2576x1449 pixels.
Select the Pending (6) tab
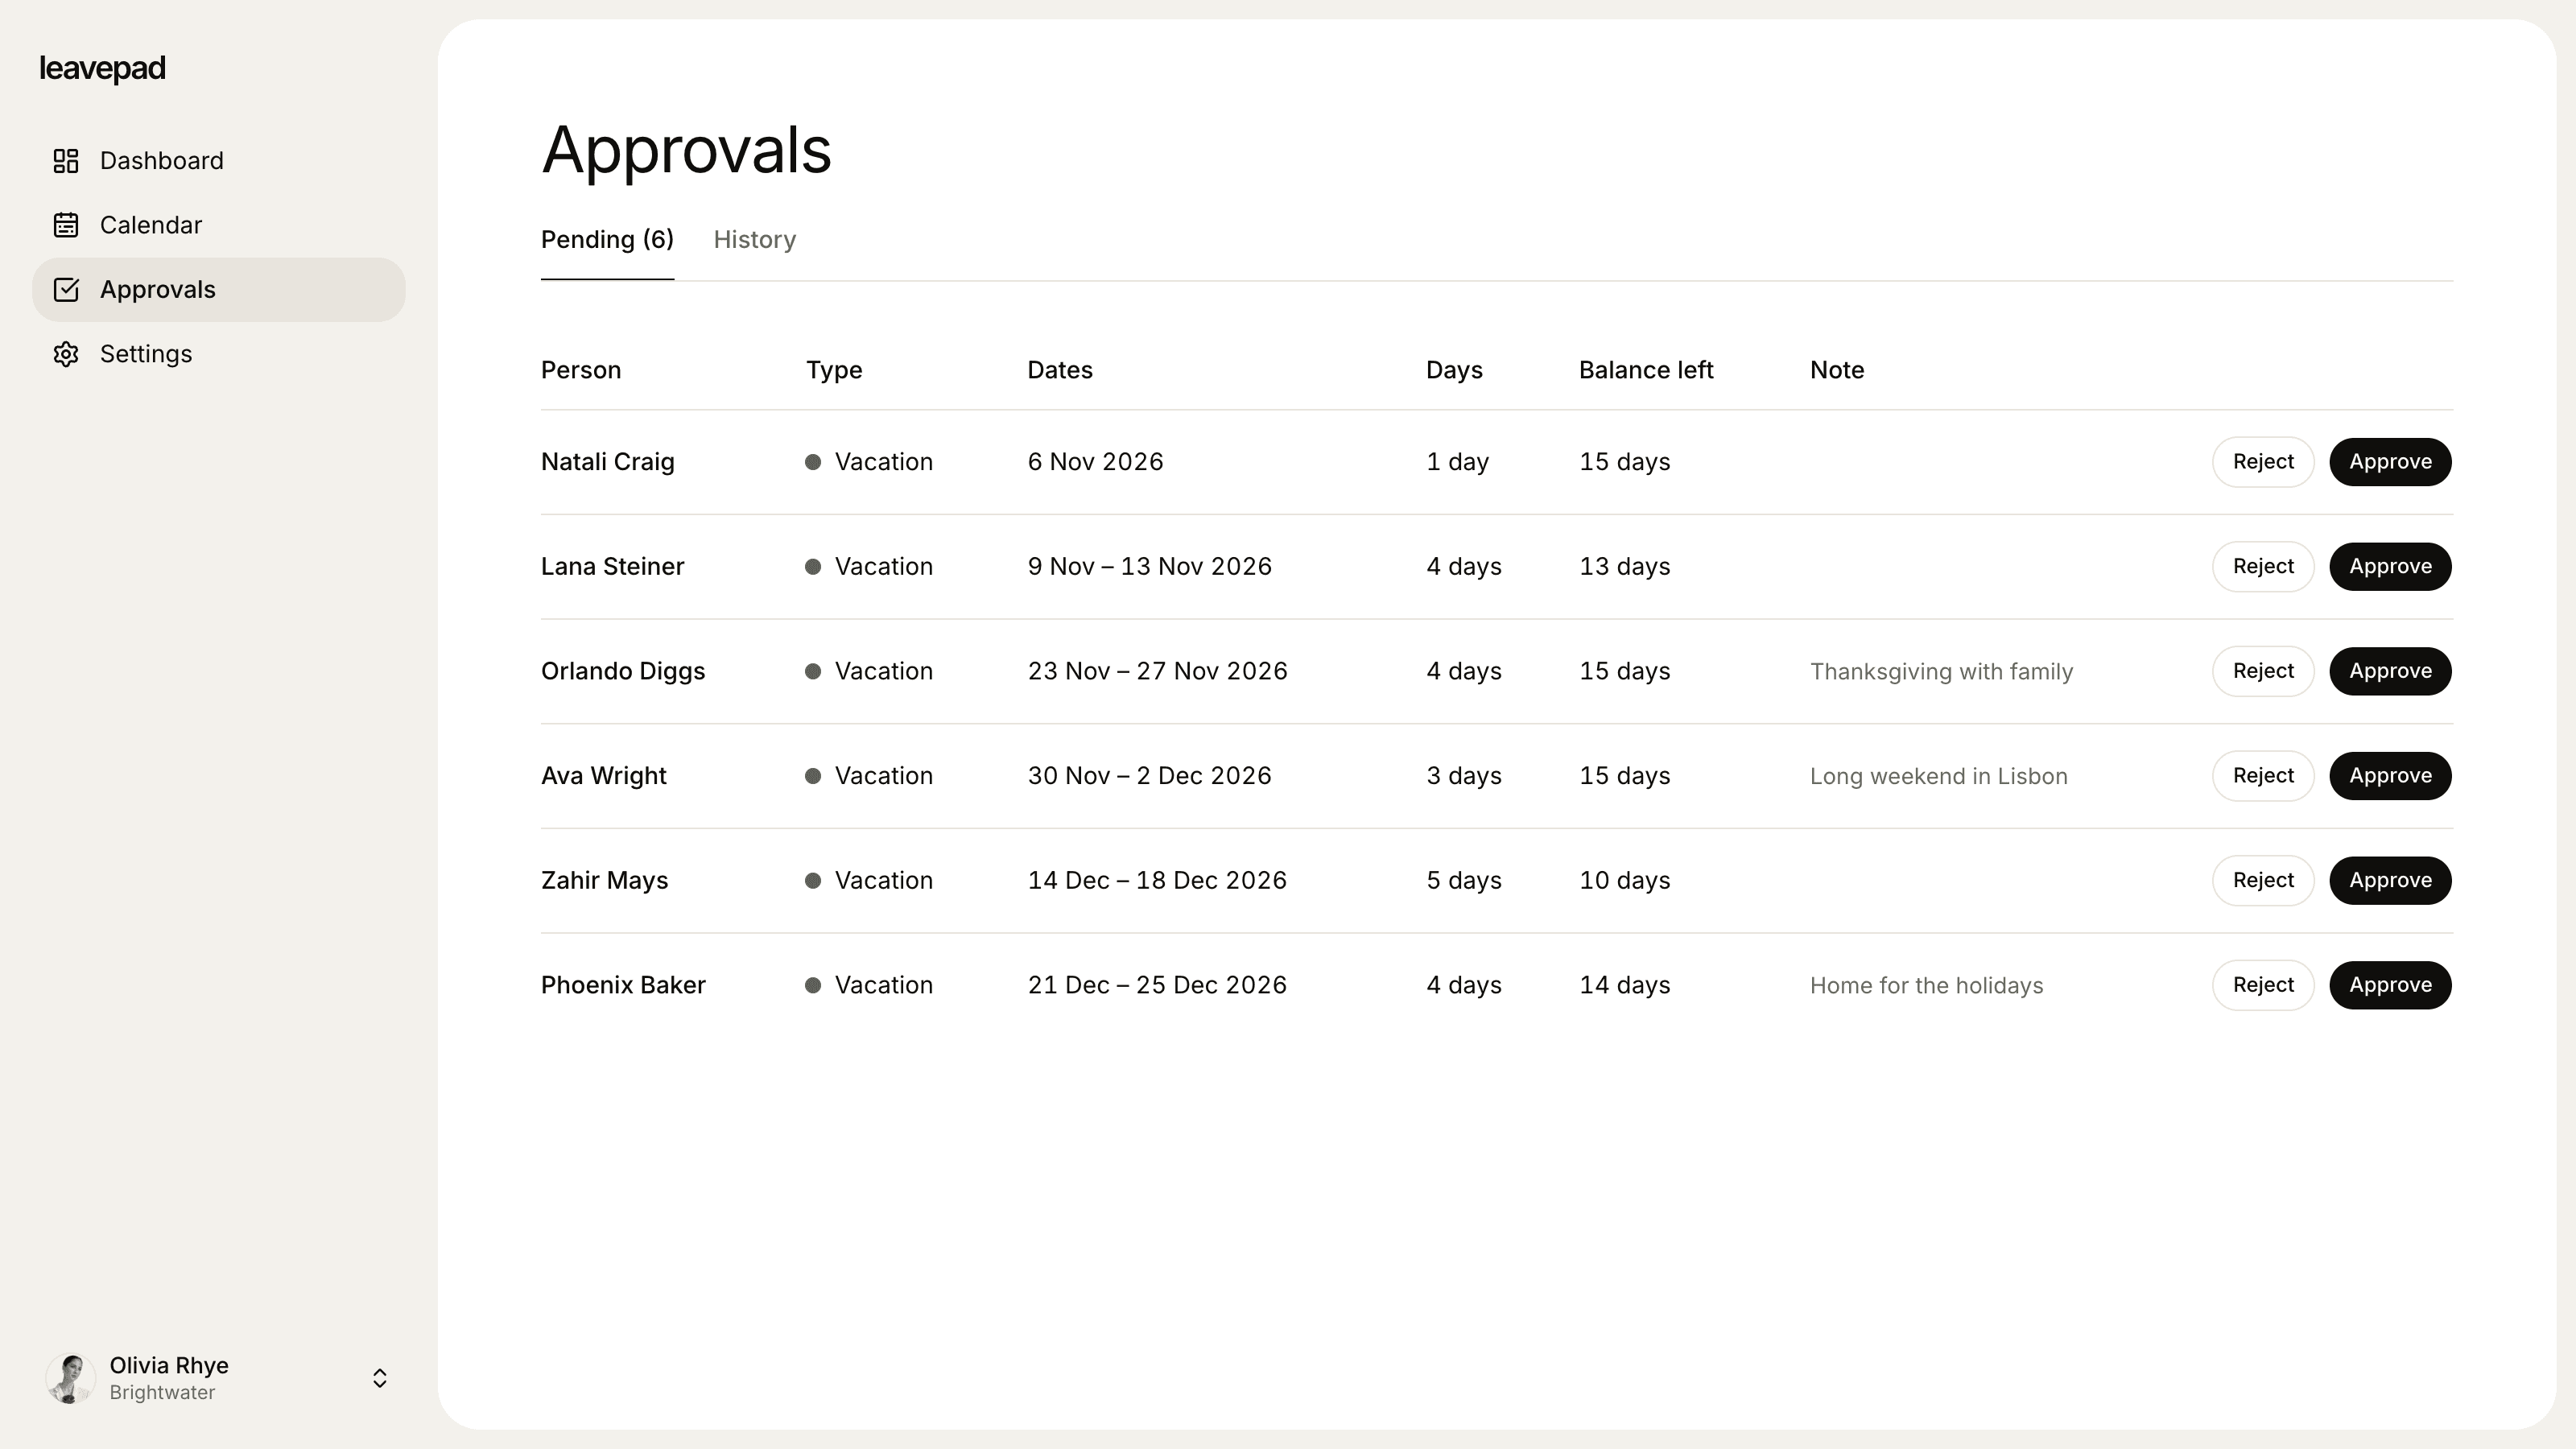607,240
